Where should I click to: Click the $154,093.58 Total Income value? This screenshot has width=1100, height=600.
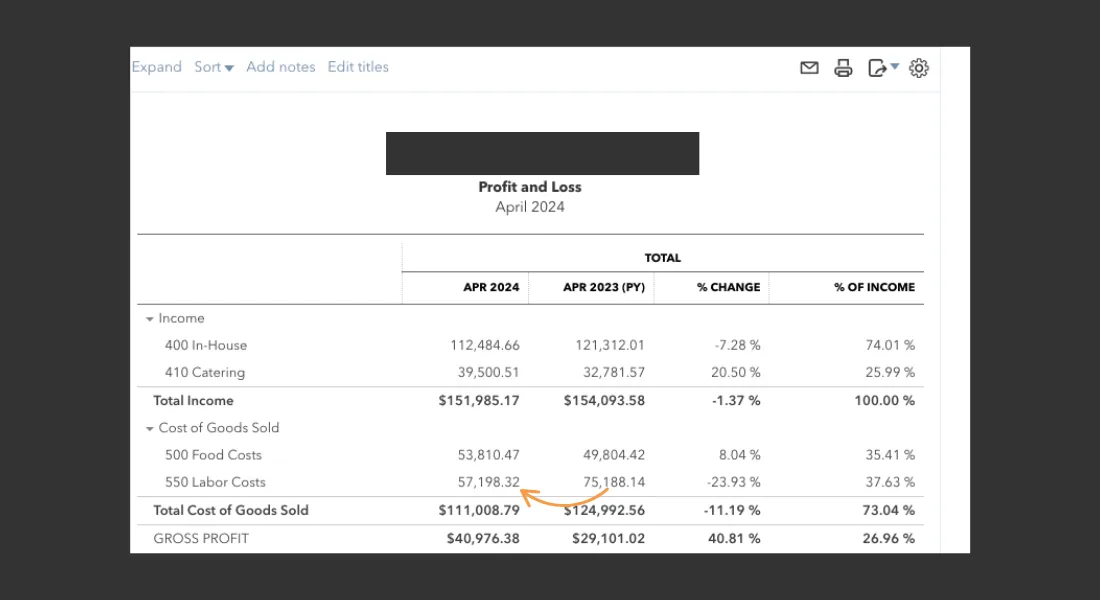tap(604, 401)
